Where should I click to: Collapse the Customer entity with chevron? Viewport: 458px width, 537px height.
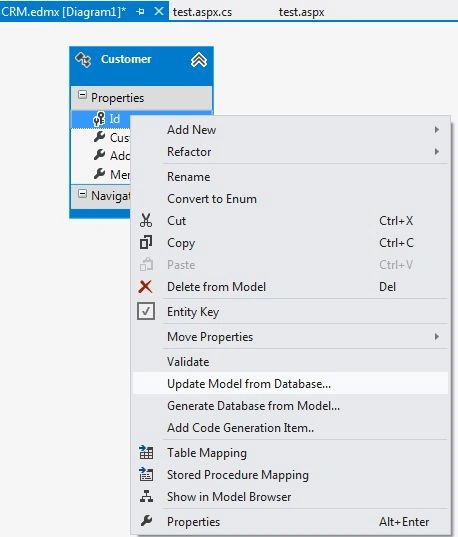[199, 60]
